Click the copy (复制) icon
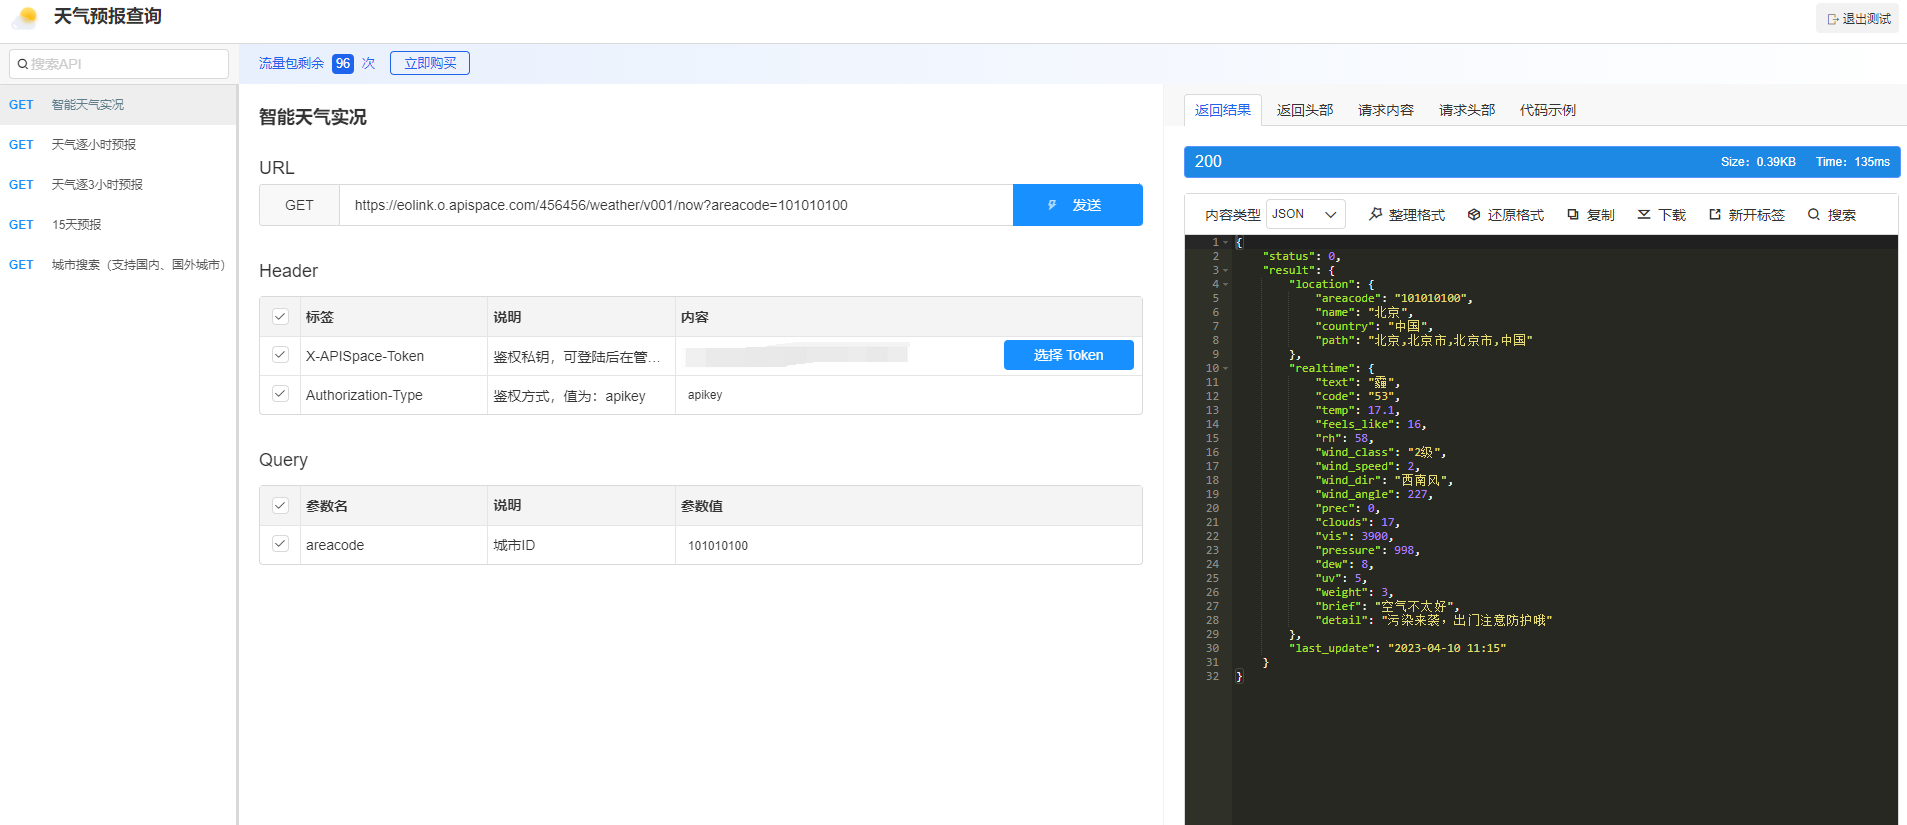 pos(1573,214)
